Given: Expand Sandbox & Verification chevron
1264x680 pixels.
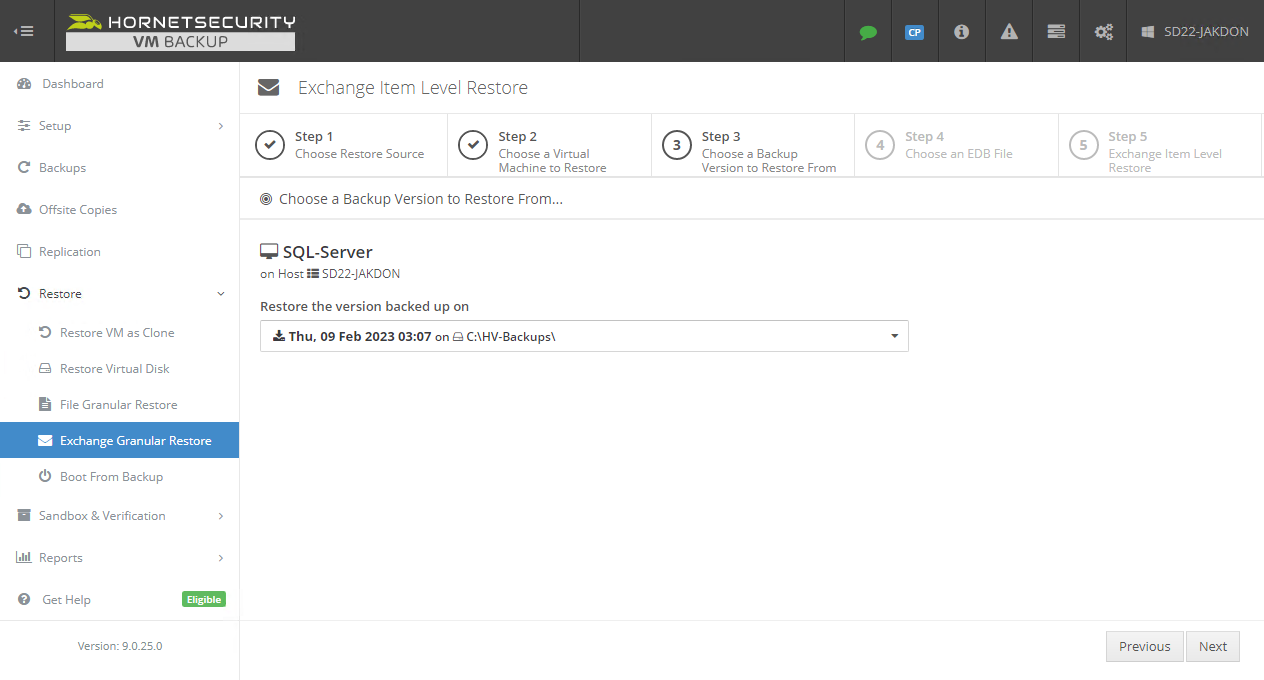Looking at the screenshot, I should tap(221, 516).
